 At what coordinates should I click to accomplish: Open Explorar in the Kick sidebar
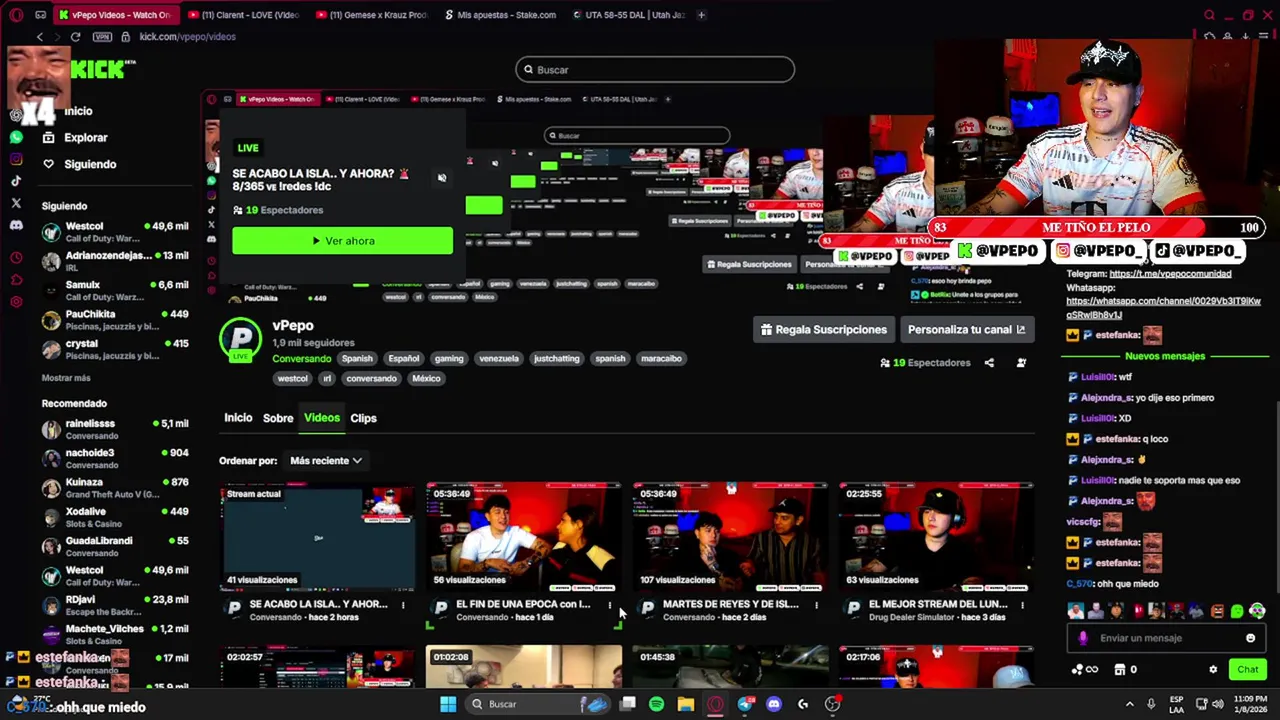(74, 138)
